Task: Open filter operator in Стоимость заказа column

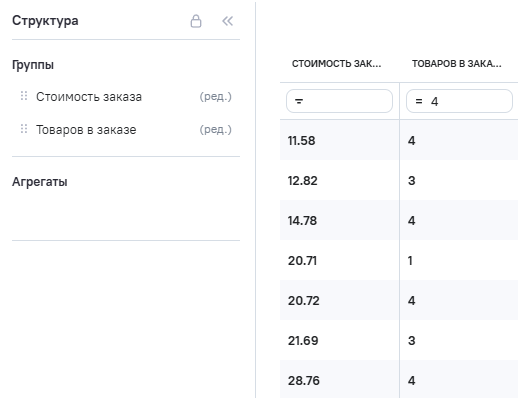Action: click(299, 101)
